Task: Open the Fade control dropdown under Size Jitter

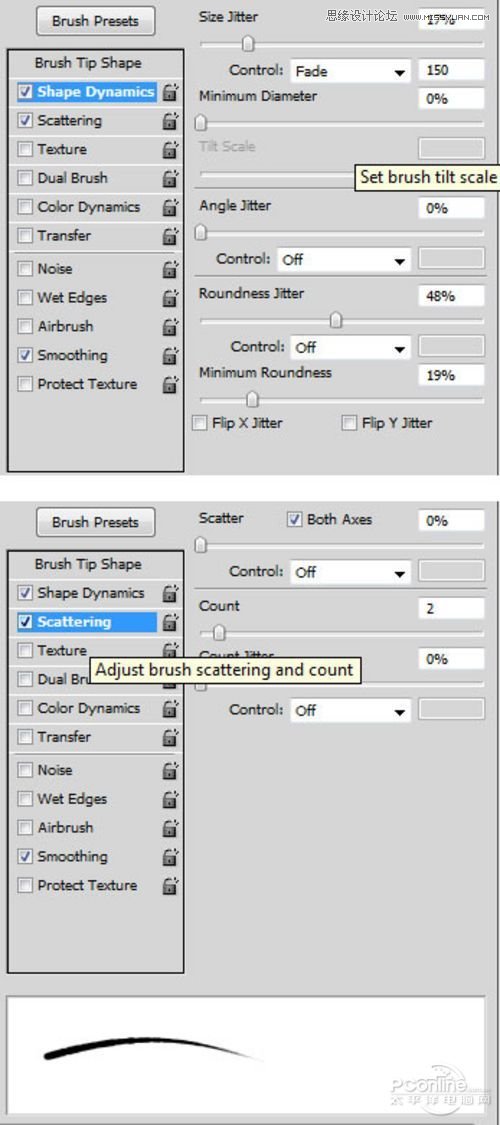Action: [350, 71]
